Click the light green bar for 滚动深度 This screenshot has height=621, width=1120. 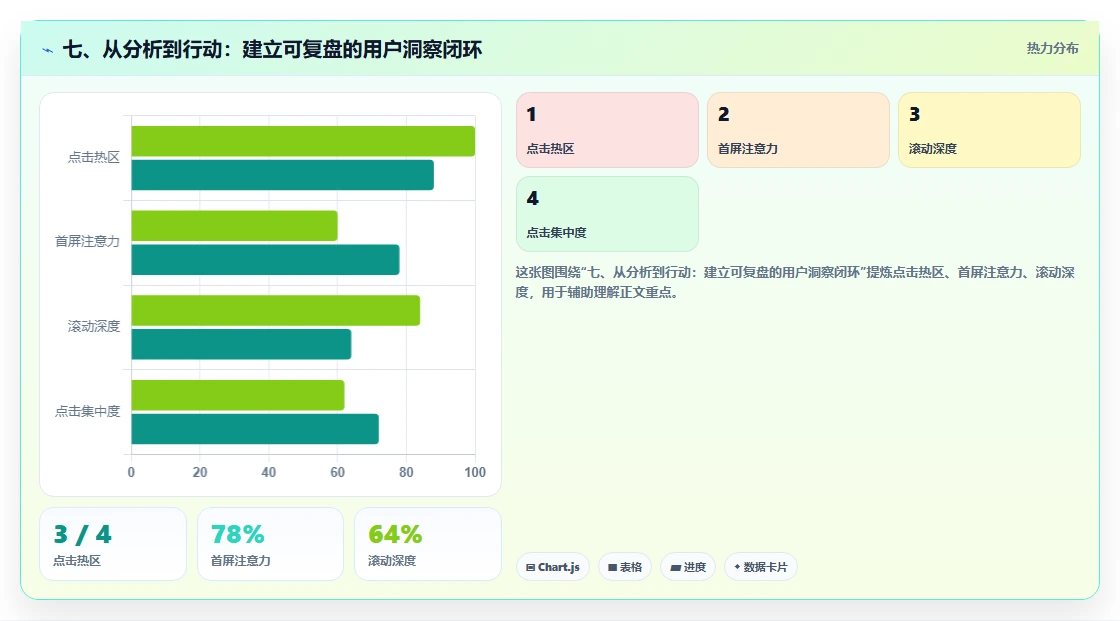(276, 310)
